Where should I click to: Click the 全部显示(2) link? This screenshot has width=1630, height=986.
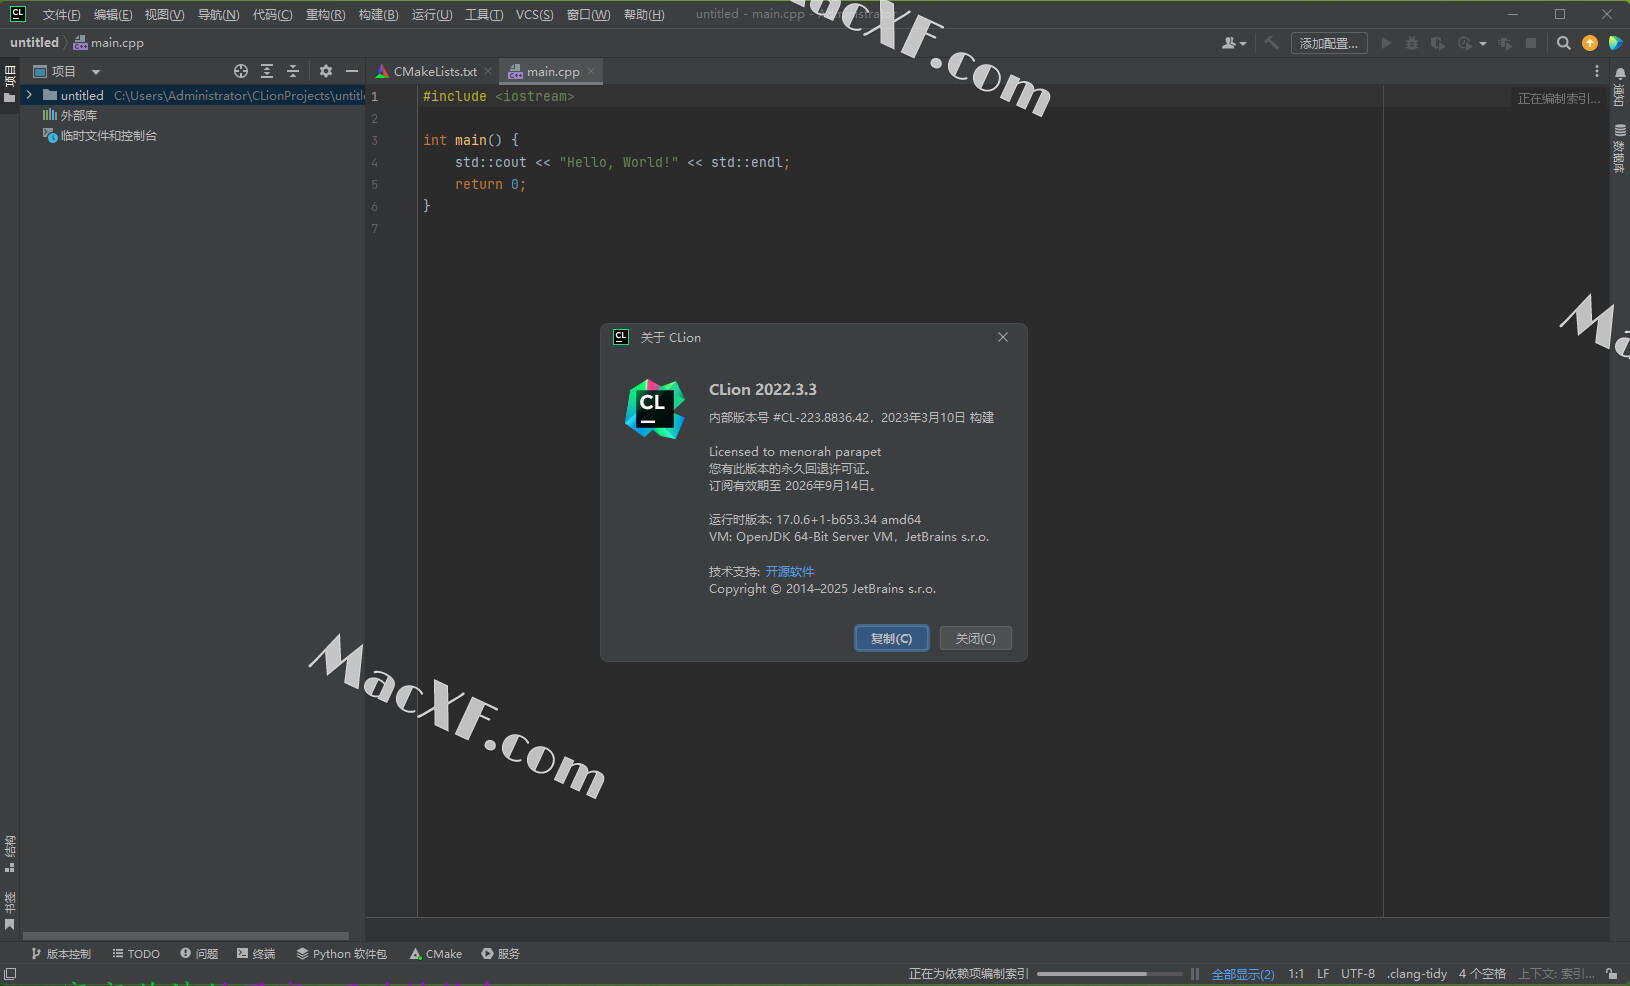1243,974
